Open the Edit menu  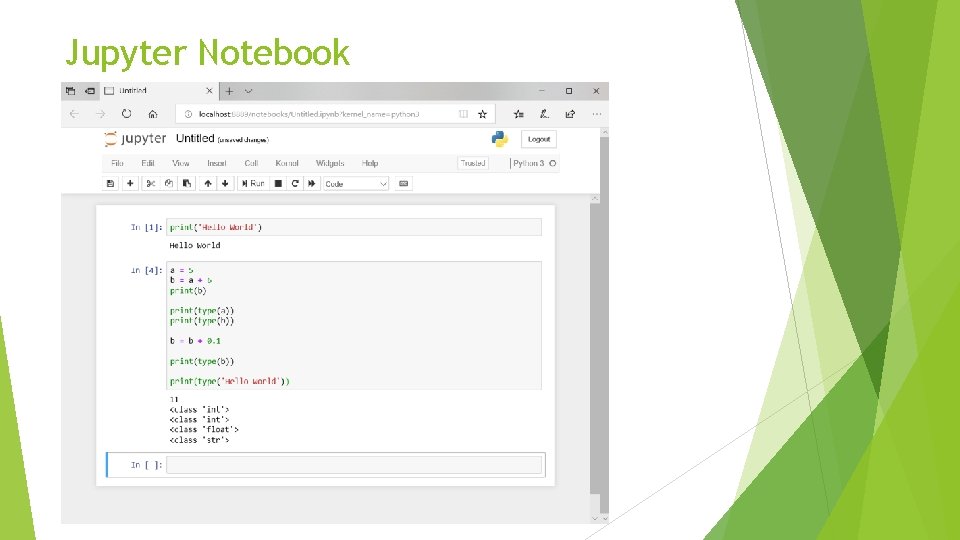coord(148,163)
